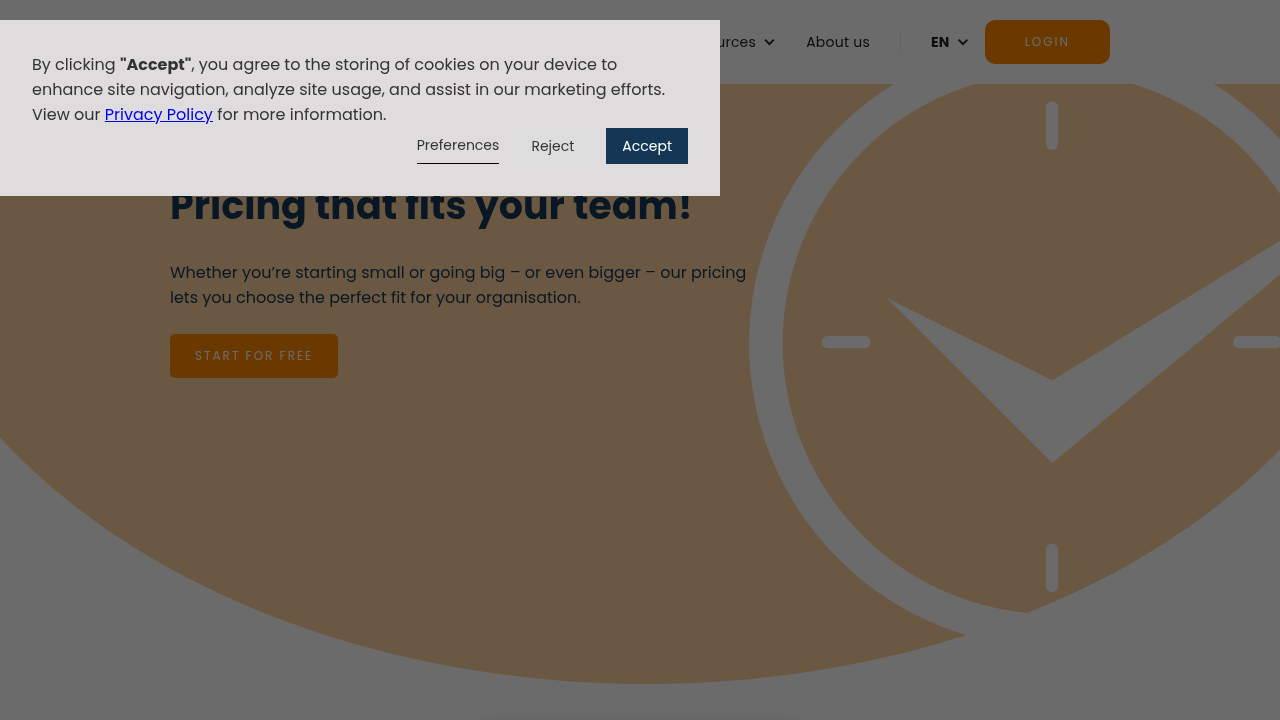1280x720 pixels.
Task: Follow the Privacy Policy link
Action: coord(159,114)
